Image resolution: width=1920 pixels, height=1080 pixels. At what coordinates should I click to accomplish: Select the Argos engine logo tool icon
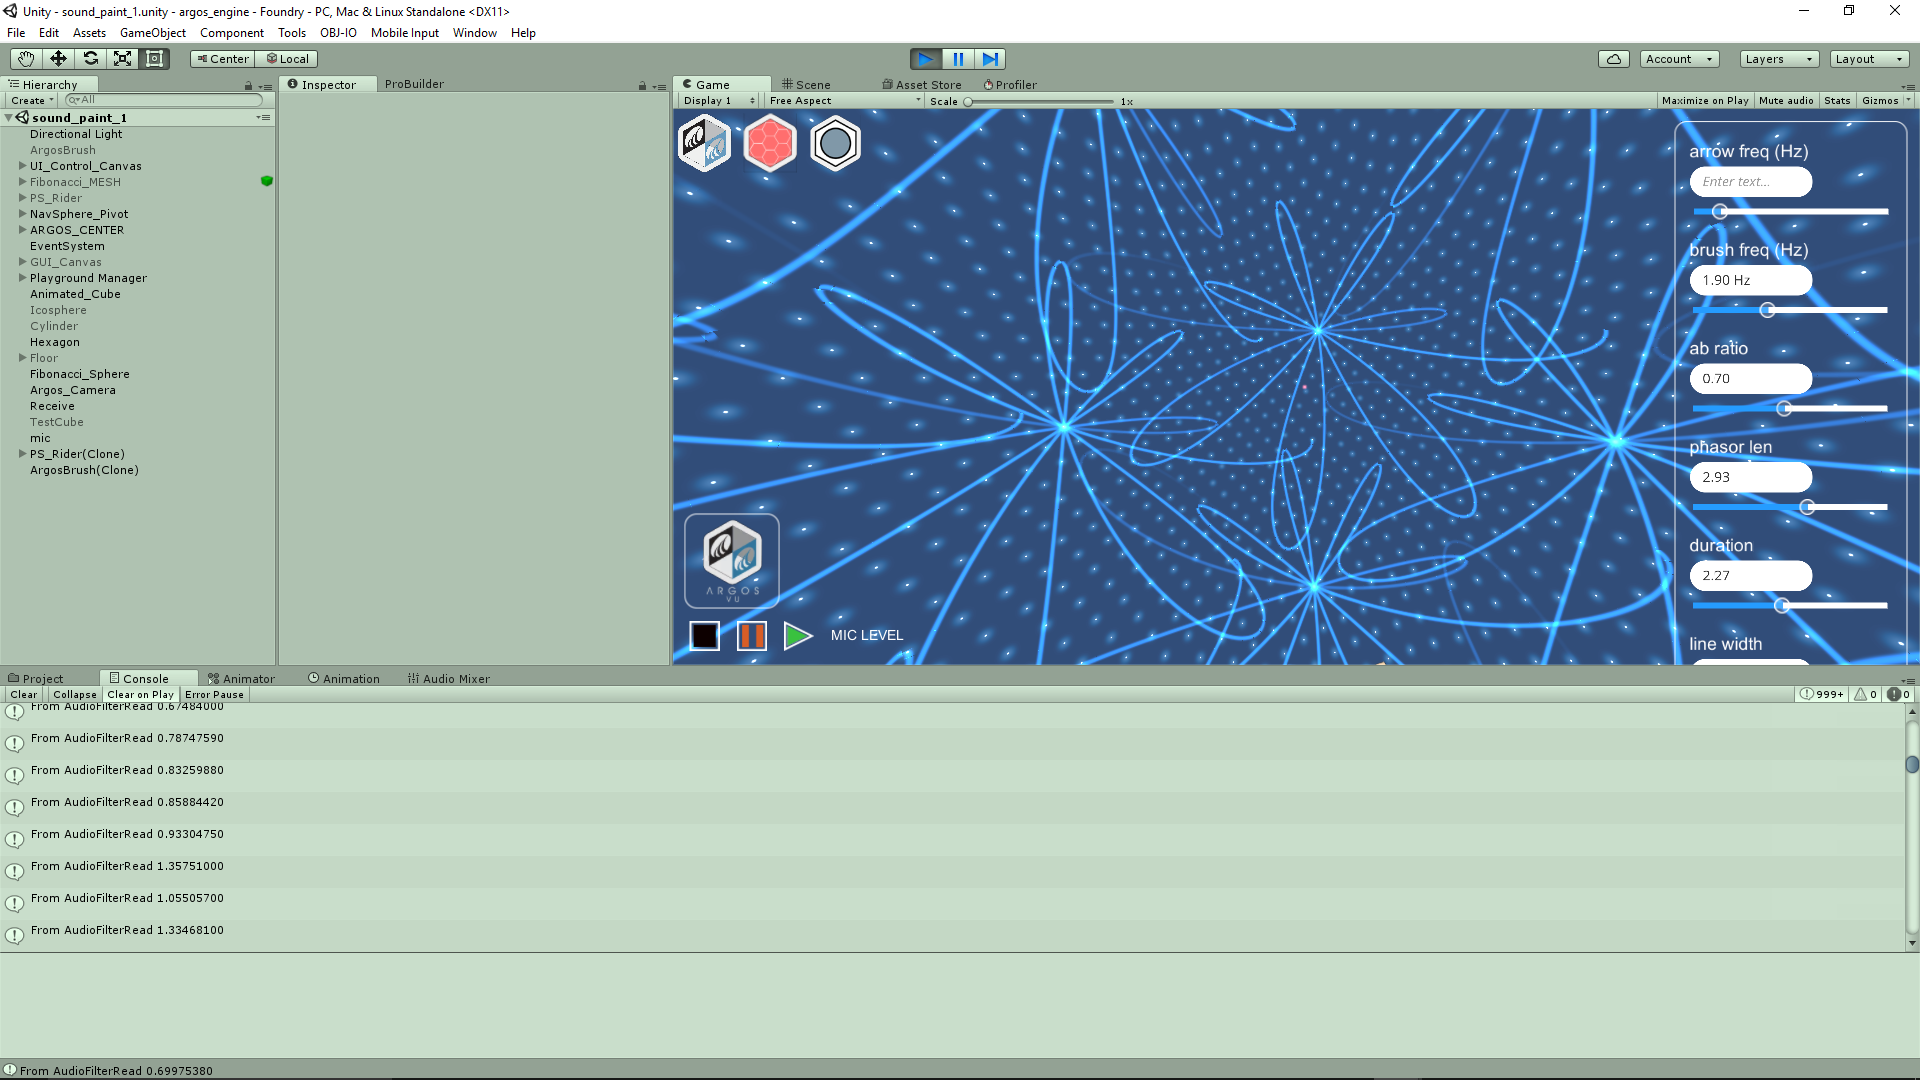point(704,144)
